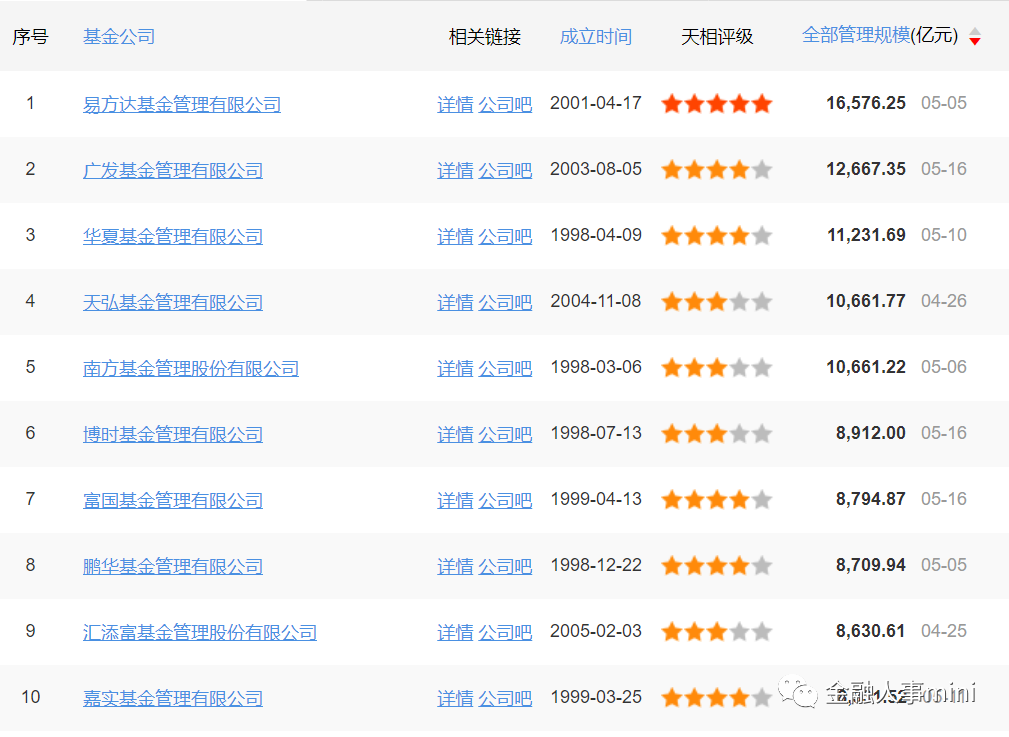1009x737 pixels.
Task: Click the star rating of 鹏华基金
Action: (717, 566)
